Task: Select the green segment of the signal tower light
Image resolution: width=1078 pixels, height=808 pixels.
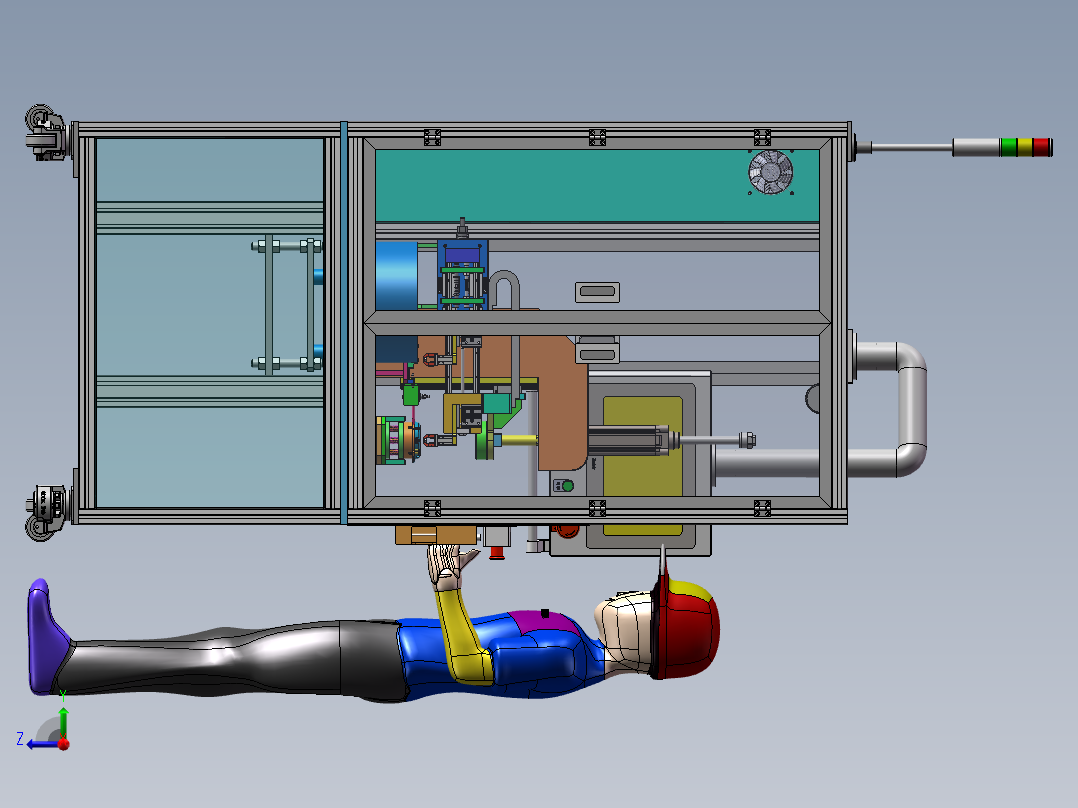Action: [1009, 147]
